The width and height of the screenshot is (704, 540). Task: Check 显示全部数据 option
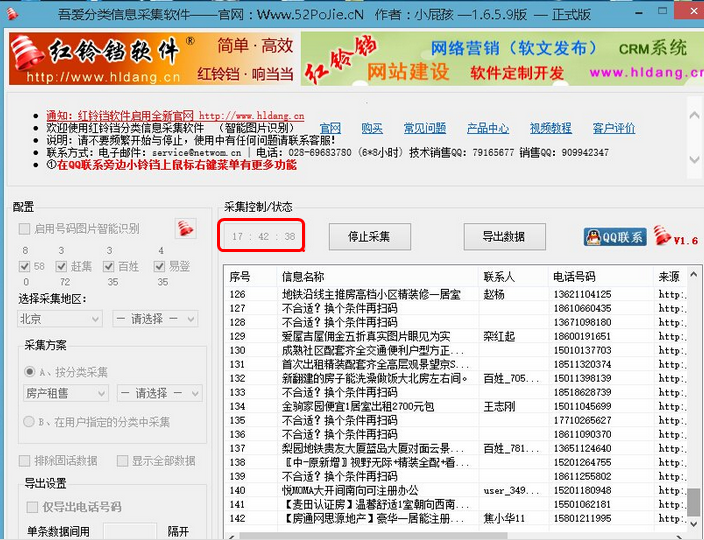point(122,461)
